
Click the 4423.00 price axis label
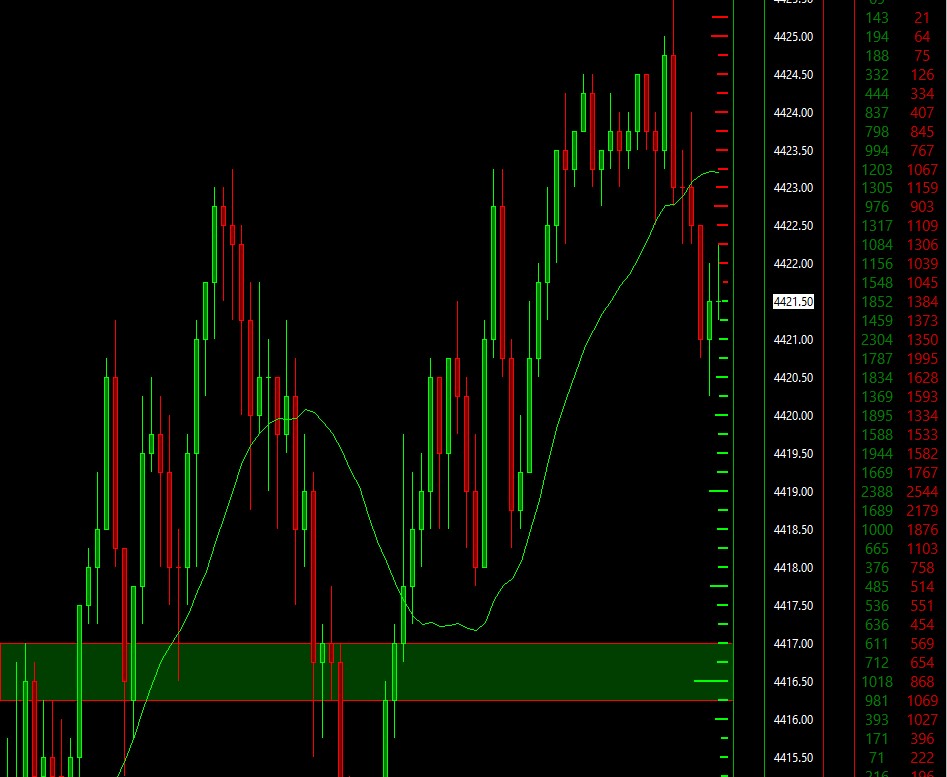click(793, 188)
